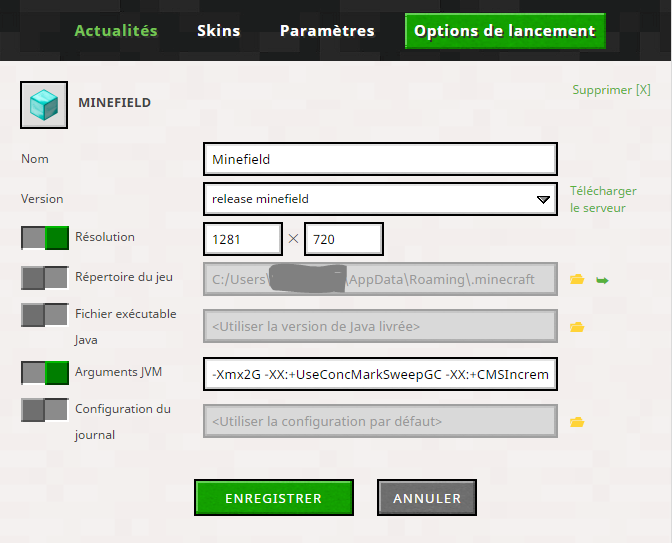Image resolution: width=672 pixels, height=543 pixels.
Task: Click the resolution height field 720
Action: pos(344,239)
